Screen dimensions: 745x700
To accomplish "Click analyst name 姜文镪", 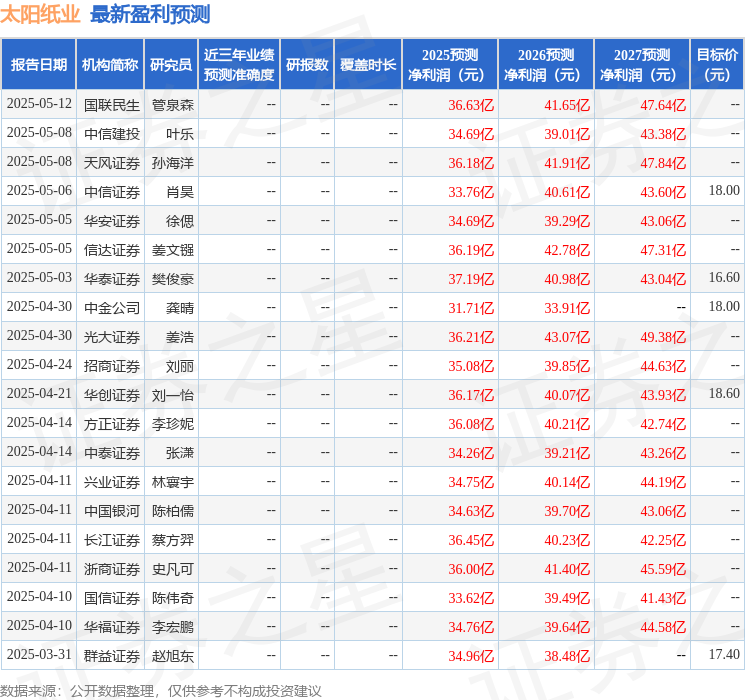I will (x=172, y=250).
